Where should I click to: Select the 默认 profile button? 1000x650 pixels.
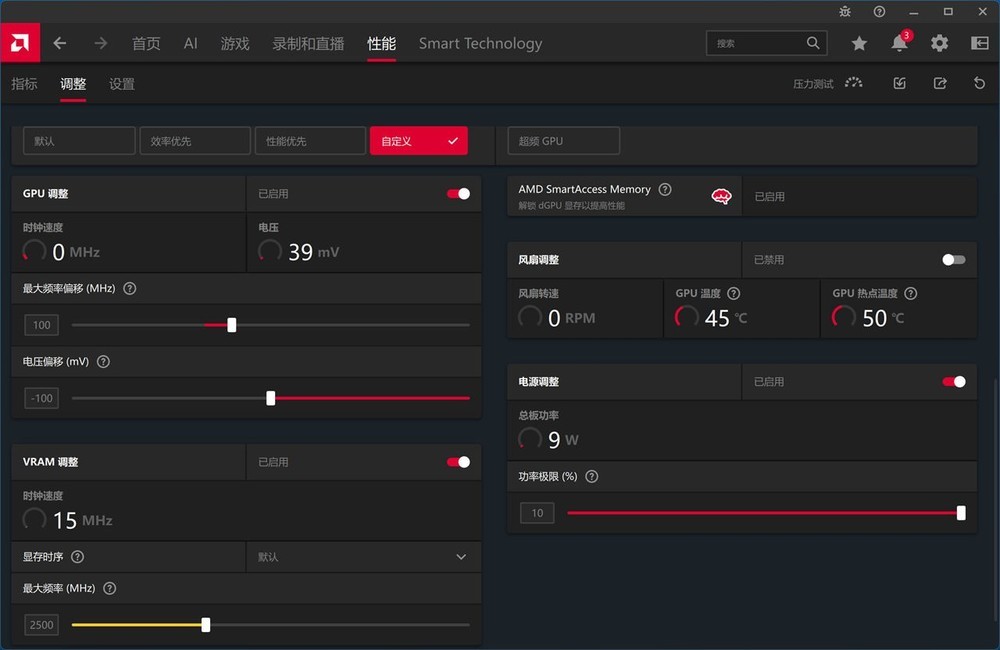[79, 141]
